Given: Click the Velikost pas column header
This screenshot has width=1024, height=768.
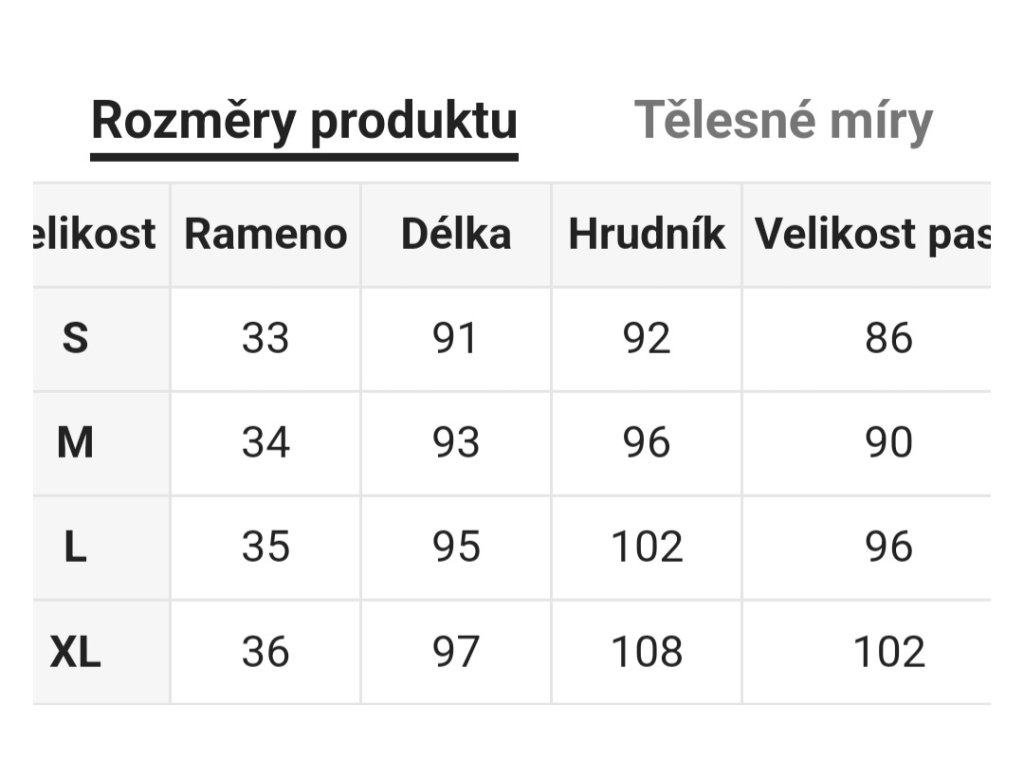Looking at the screenshot, I should point(872,234).
